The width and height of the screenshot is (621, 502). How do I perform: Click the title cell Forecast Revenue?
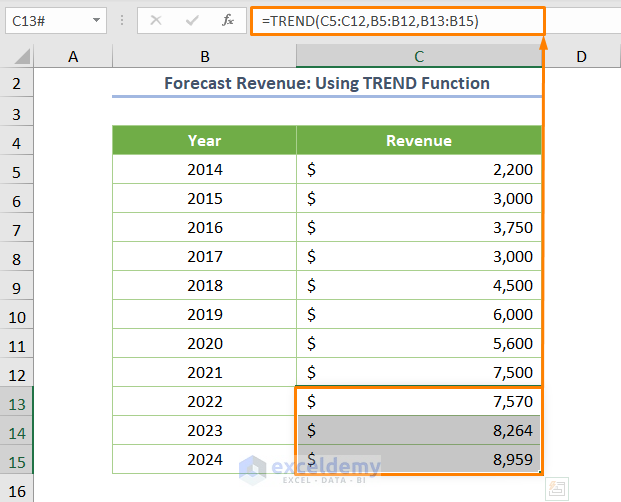327,84
